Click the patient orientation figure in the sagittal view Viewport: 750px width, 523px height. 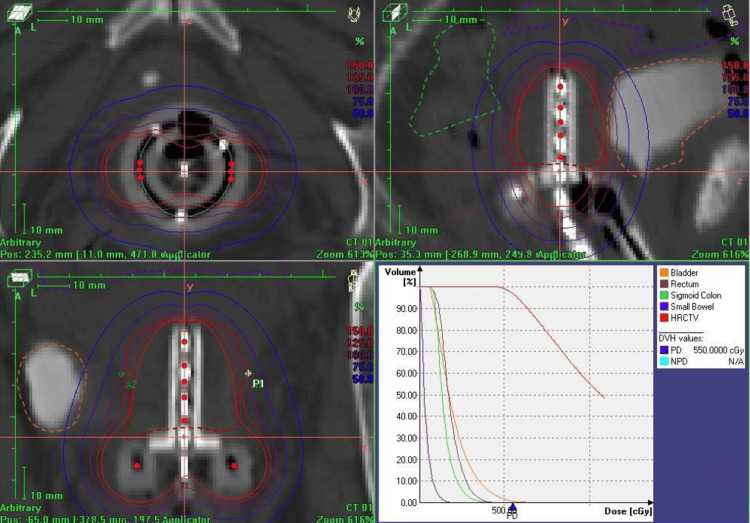(x=730, y=15)
